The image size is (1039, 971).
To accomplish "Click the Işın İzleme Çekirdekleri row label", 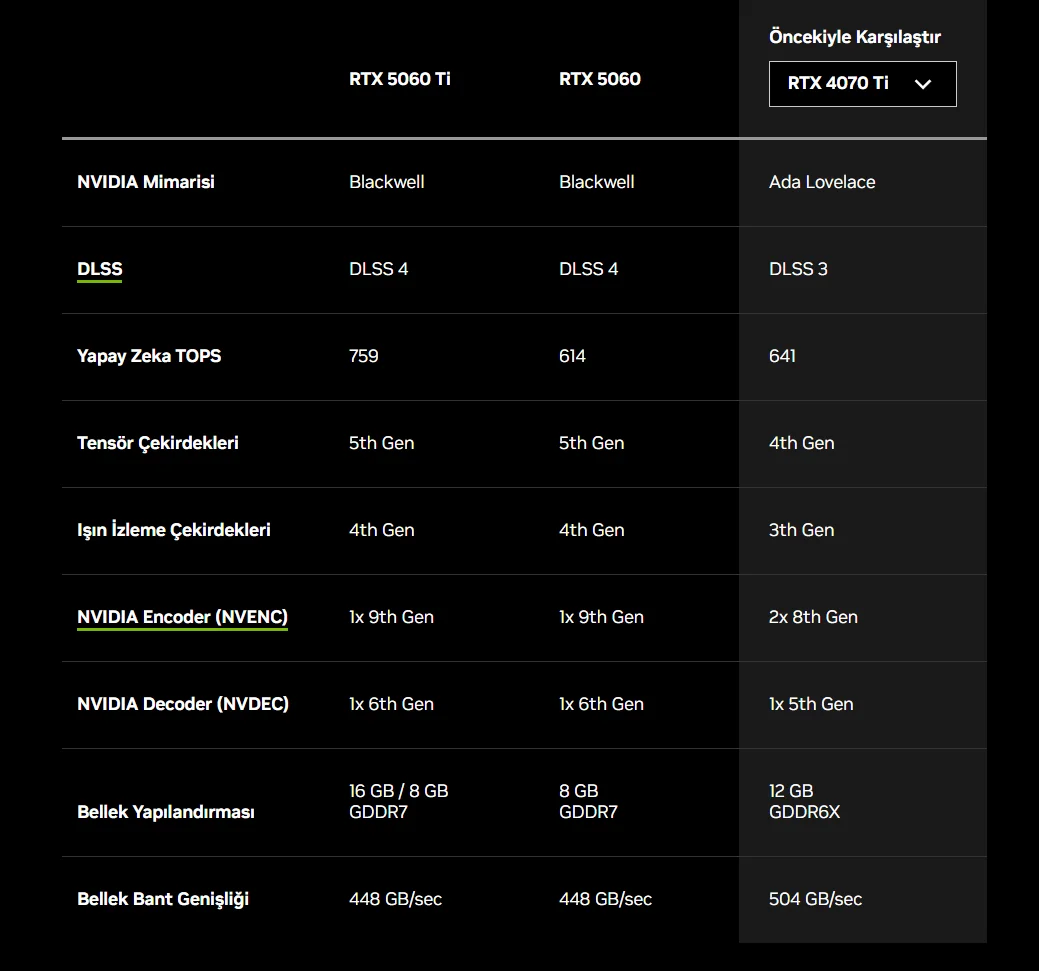I will [173, 530].
